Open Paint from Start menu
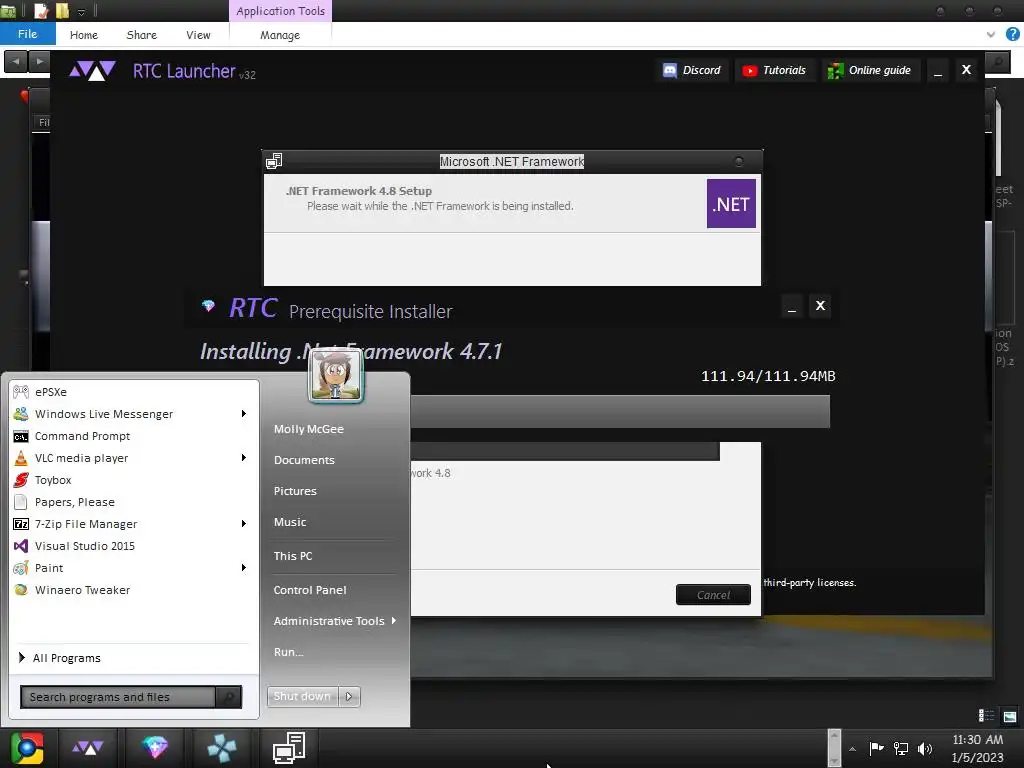The image size is (1024, 768). (x=124, y=568)
